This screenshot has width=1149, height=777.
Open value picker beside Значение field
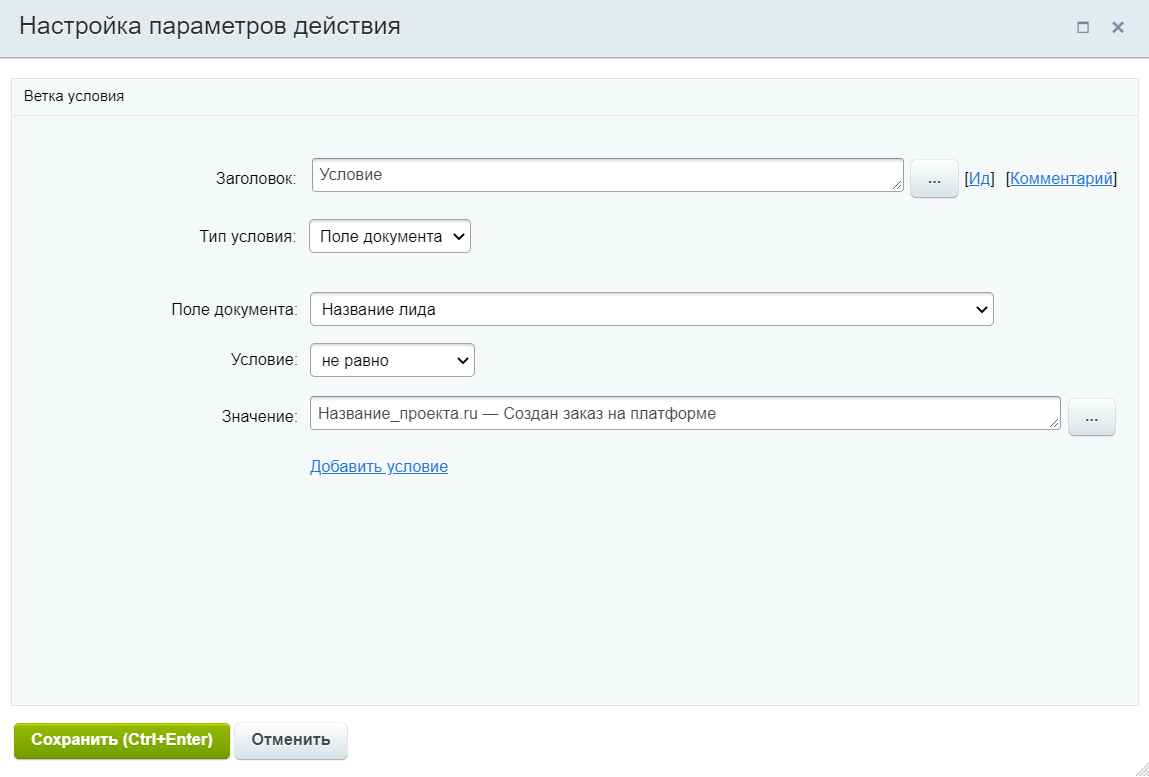1091,418
